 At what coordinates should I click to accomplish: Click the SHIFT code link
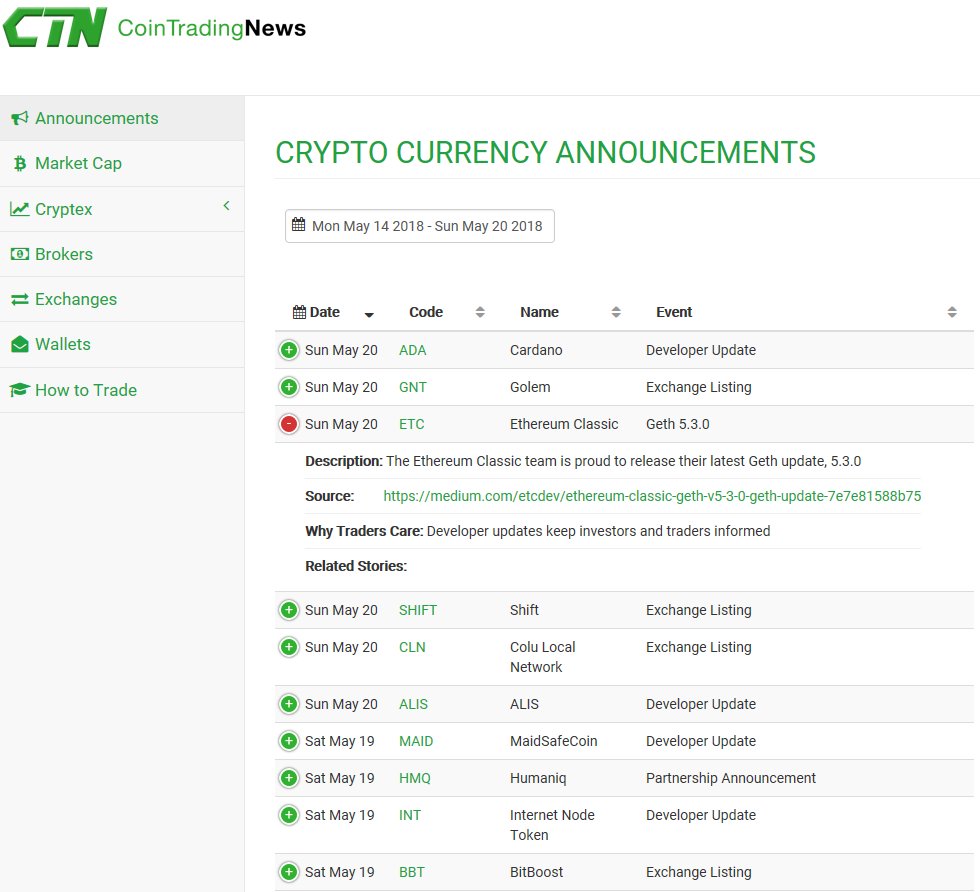point(418,610)
